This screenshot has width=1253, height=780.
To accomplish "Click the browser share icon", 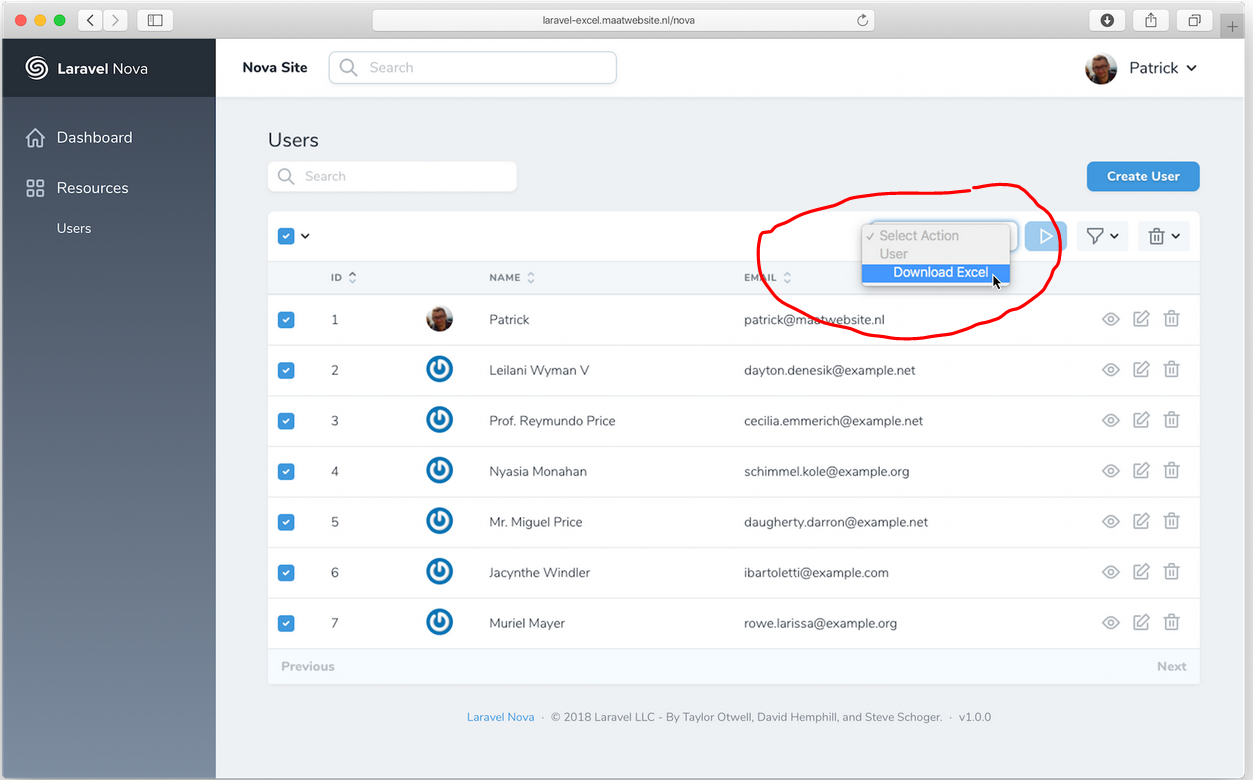I will 1149,19.
